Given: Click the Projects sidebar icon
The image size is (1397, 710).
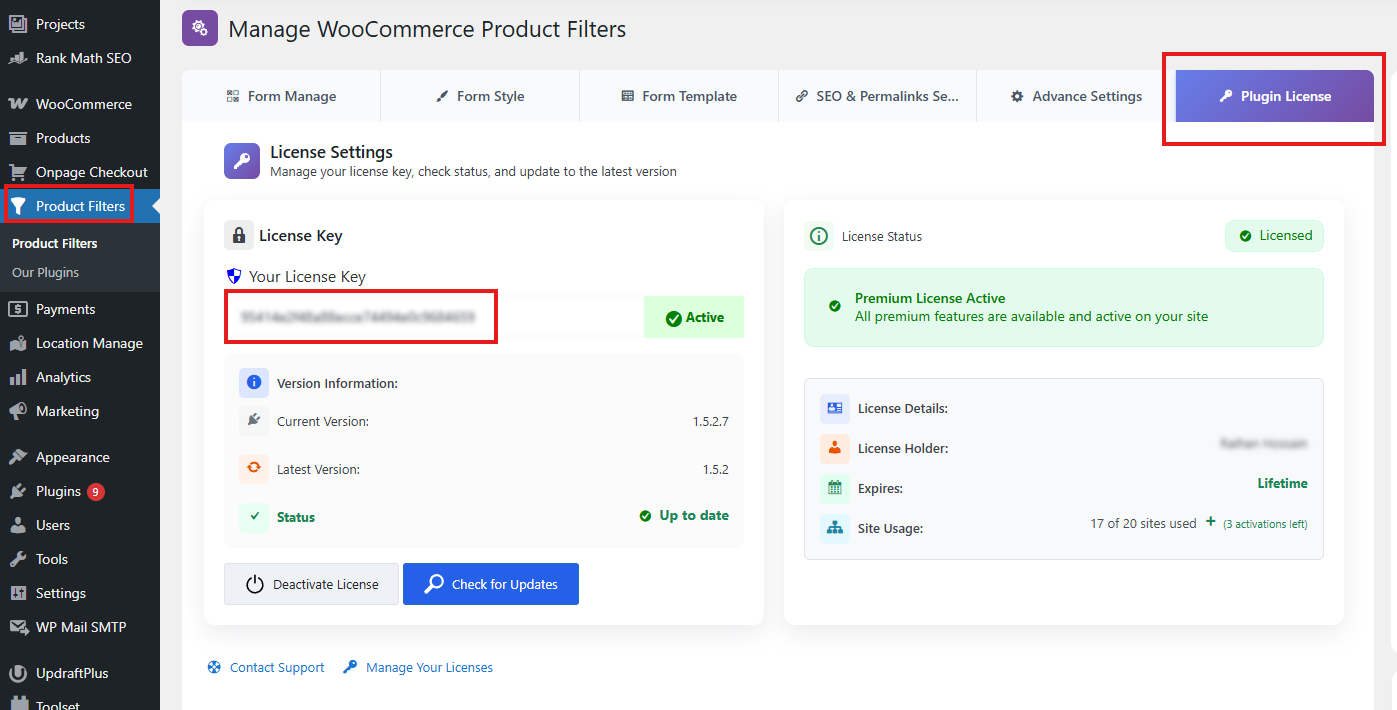Looking at the screenshot, I should [x=18, y=24].
